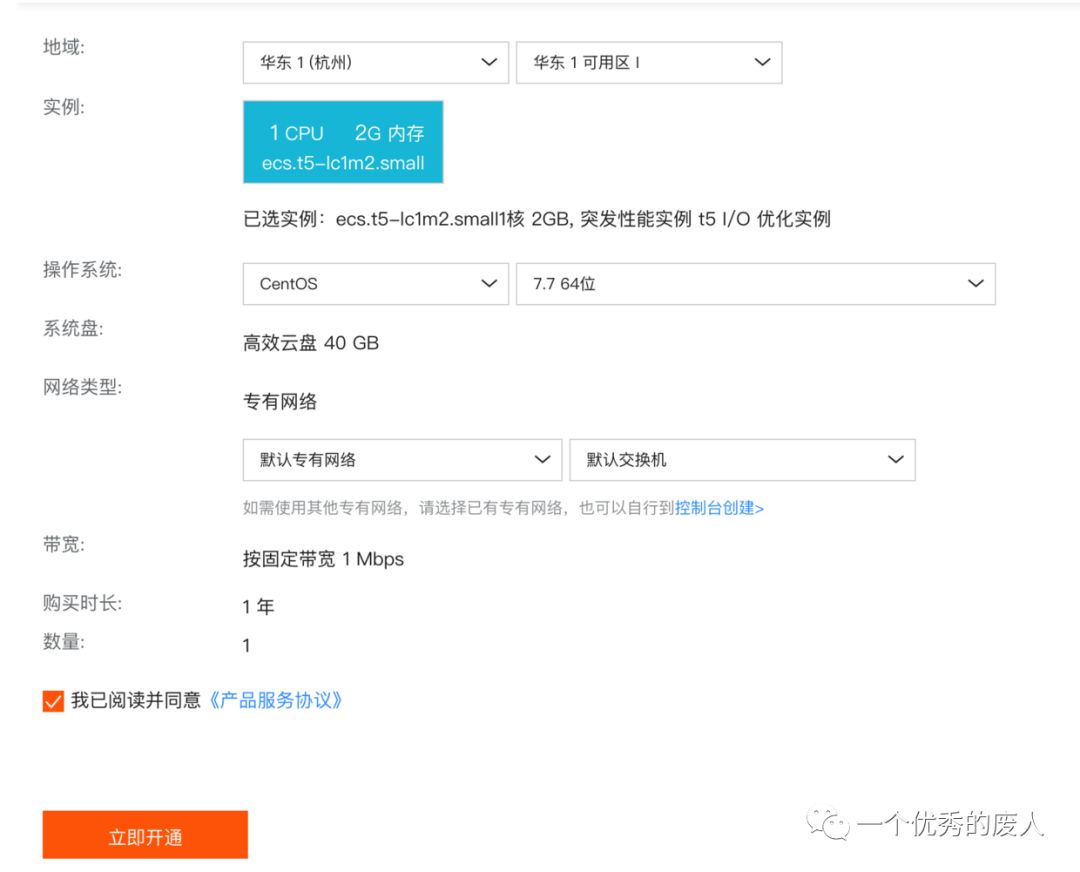Screen dimensions: 1080x872
Task: Uncheck the 我已阅读并同意 agreement checkbox
Action: click(x=53, y=701)
